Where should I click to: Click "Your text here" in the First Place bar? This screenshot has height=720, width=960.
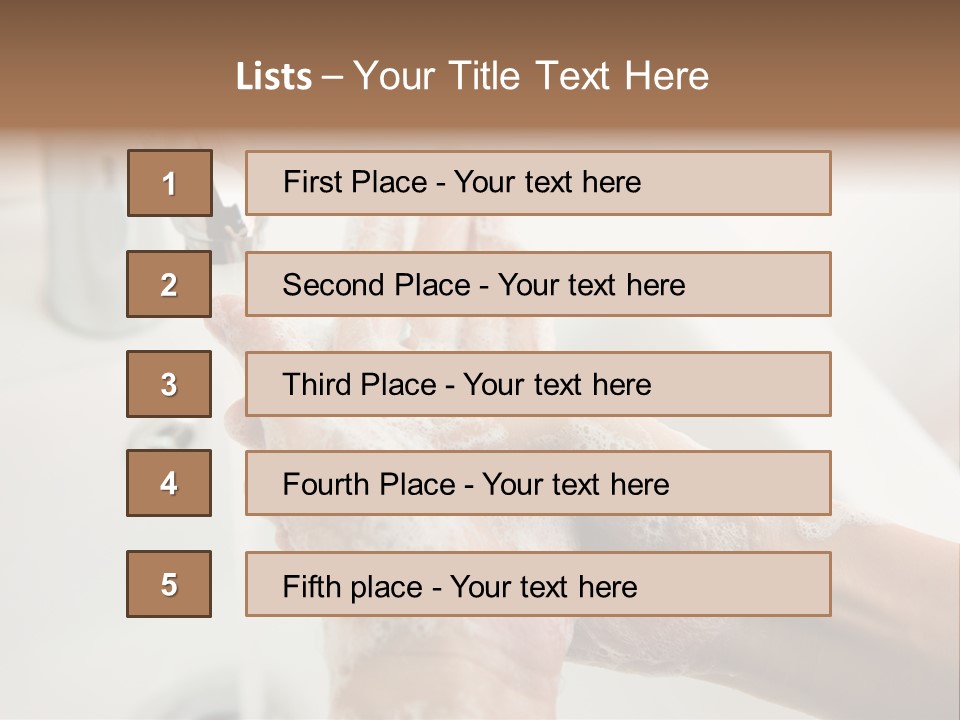click(x=547, y=182)
